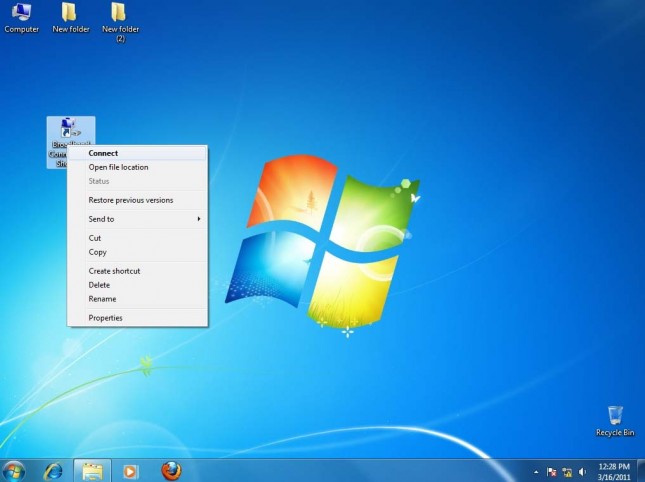Image resolution: width=645 pixels, height=482 pixels.
Task: Select the Recycle Bin icon
Action: (615, 421)
